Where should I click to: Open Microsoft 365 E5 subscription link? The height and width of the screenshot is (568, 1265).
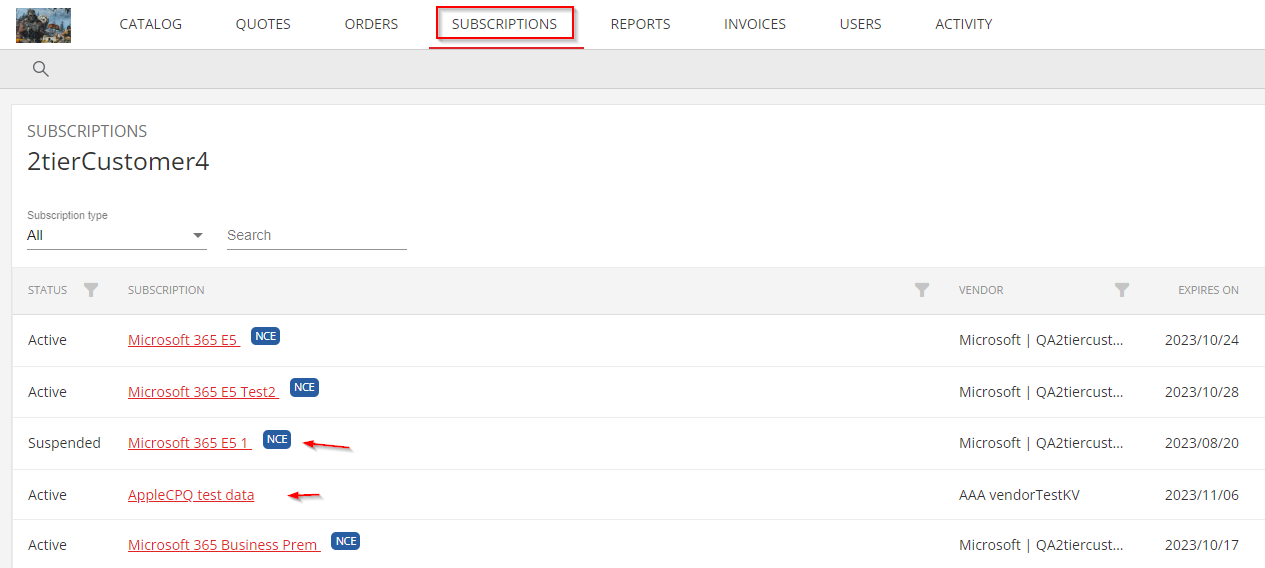(184, 340)
